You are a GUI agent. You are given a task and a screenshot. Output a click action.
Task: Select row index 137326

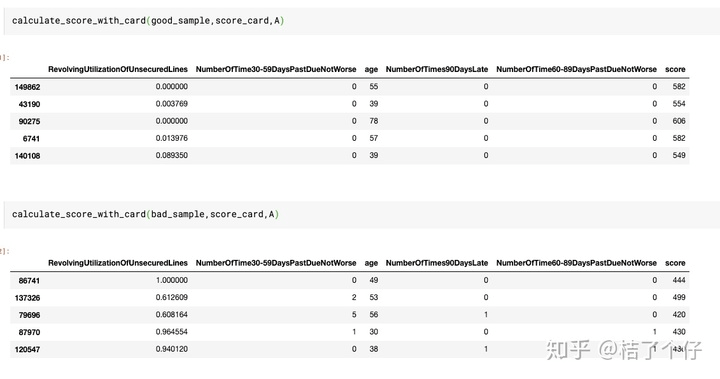point(27,298)
